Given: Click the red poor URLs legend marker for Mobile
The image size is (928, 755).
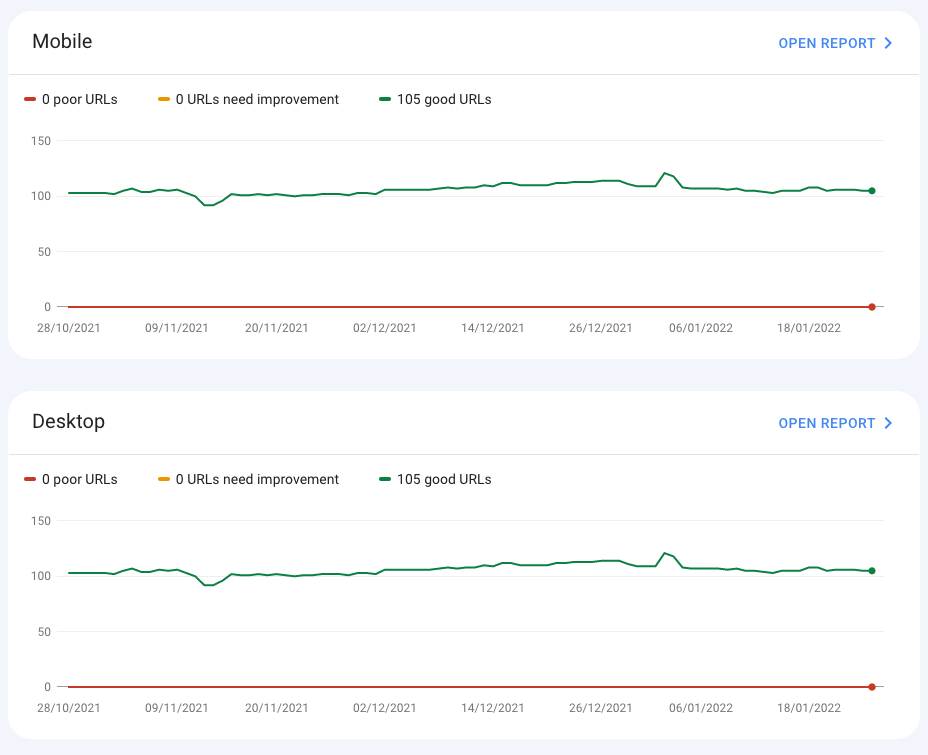Looking at the screenshot, I should pos(30,99).
